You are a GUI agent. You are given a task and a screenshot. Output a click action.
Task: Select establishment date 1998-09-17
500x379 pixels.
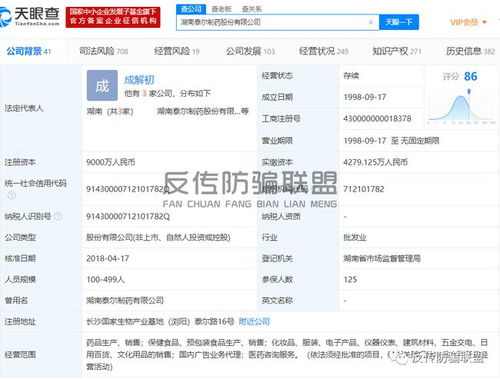point(365,97)
